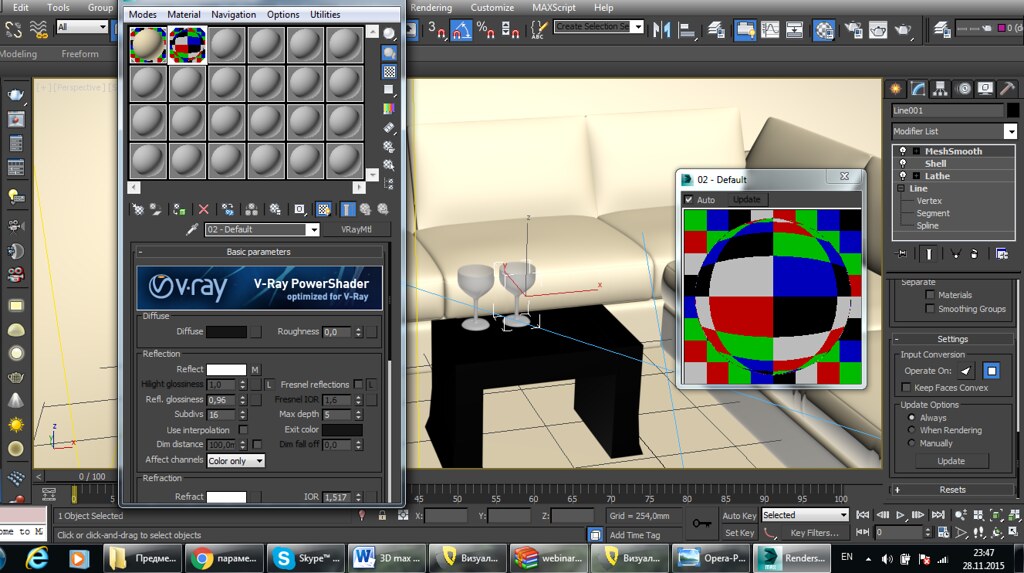Select the When Rendering update option
Image resolution: width=1024 pixels, height=573 pixels.
click(x=911, y=431)
